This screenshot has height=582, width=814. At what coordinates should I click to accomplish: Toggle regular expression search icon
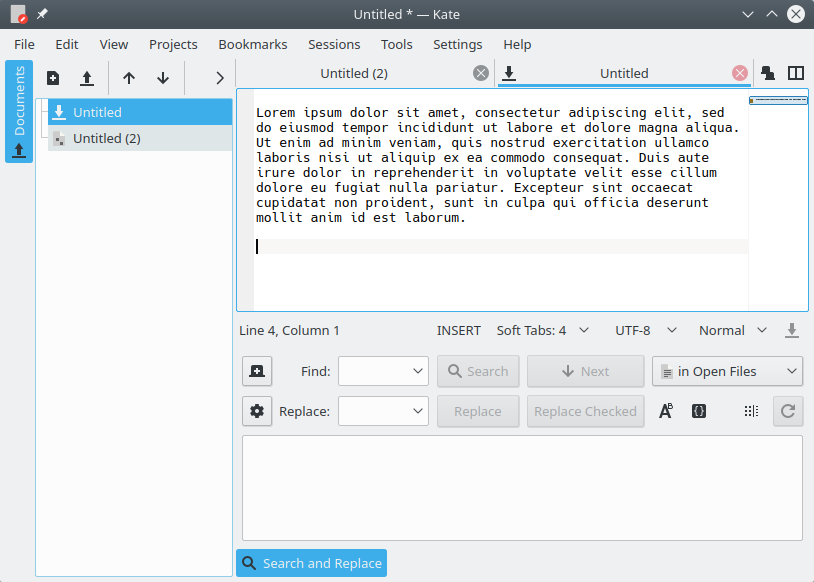(699, 411)
